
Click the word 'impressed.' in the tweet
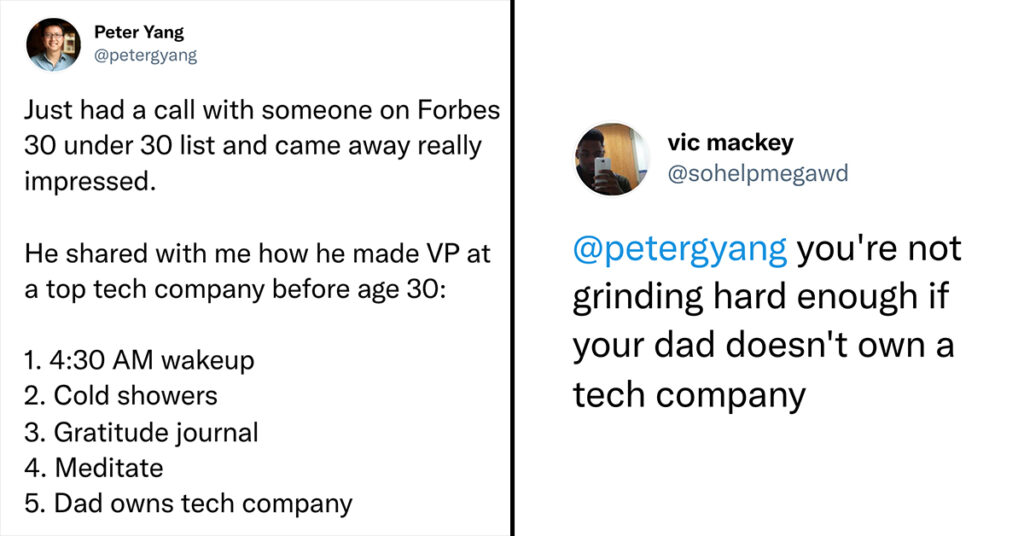coord(90,181)
